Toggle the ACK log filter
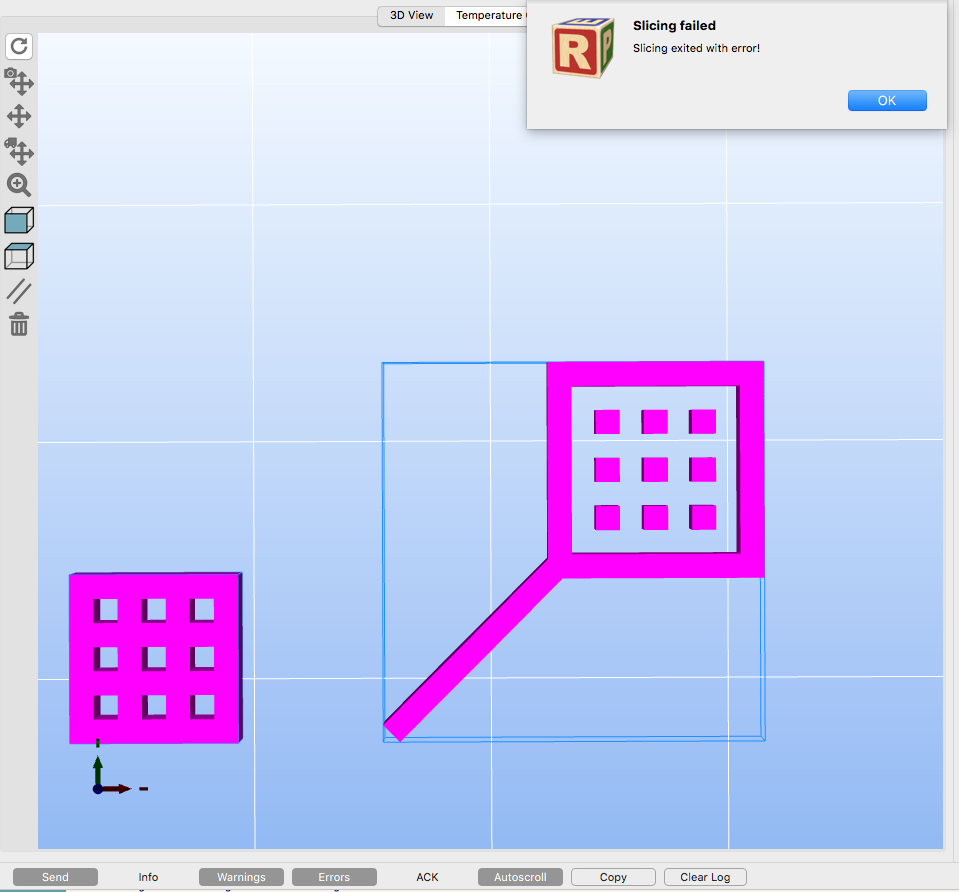Image resolution: width=959 pixels, height=892 pixels. (427, 877)
